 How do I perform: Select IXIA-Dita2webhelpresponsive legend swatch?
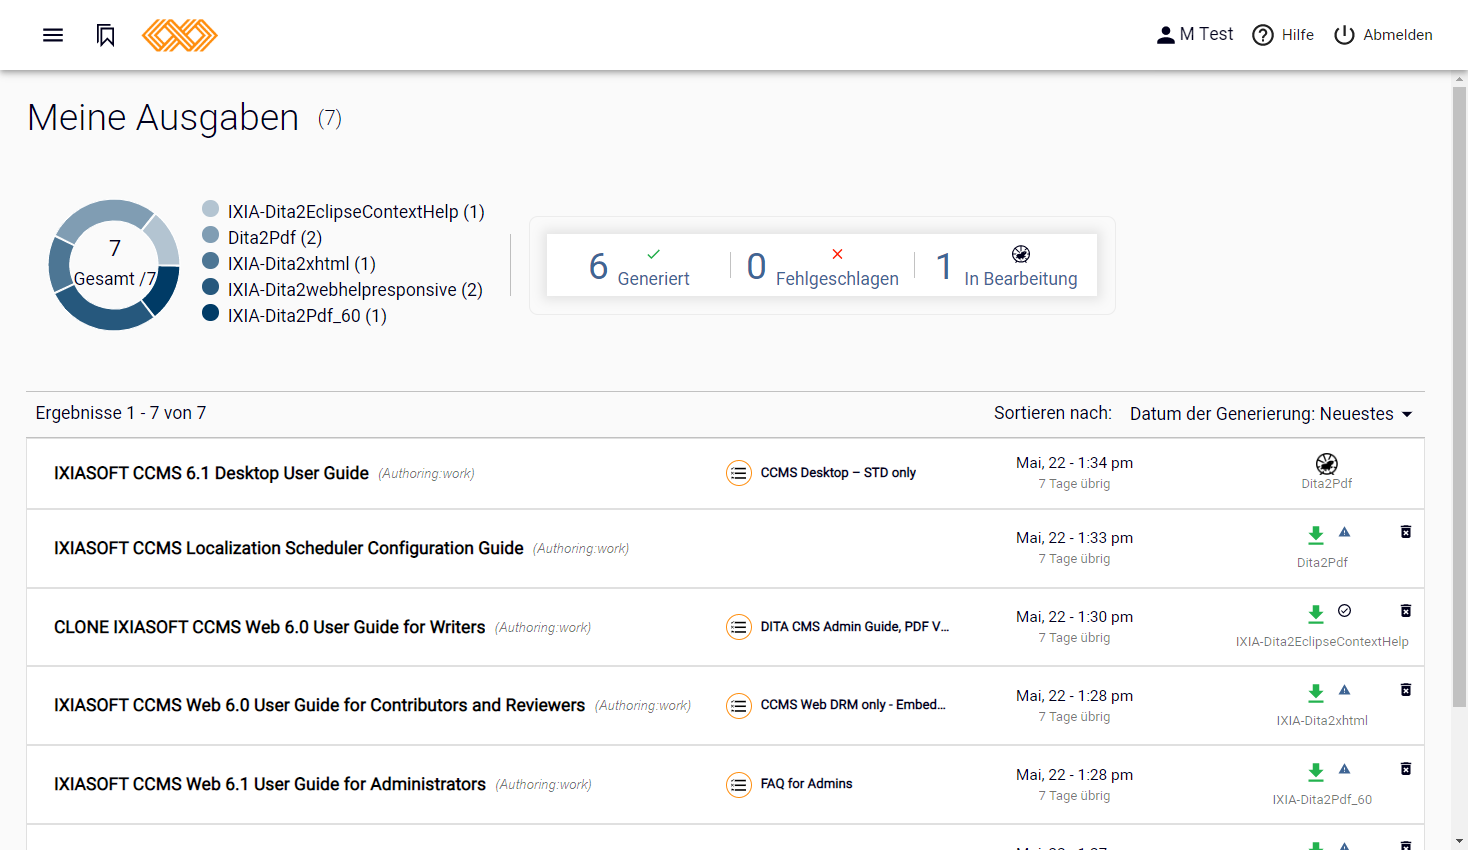point(210,287)
